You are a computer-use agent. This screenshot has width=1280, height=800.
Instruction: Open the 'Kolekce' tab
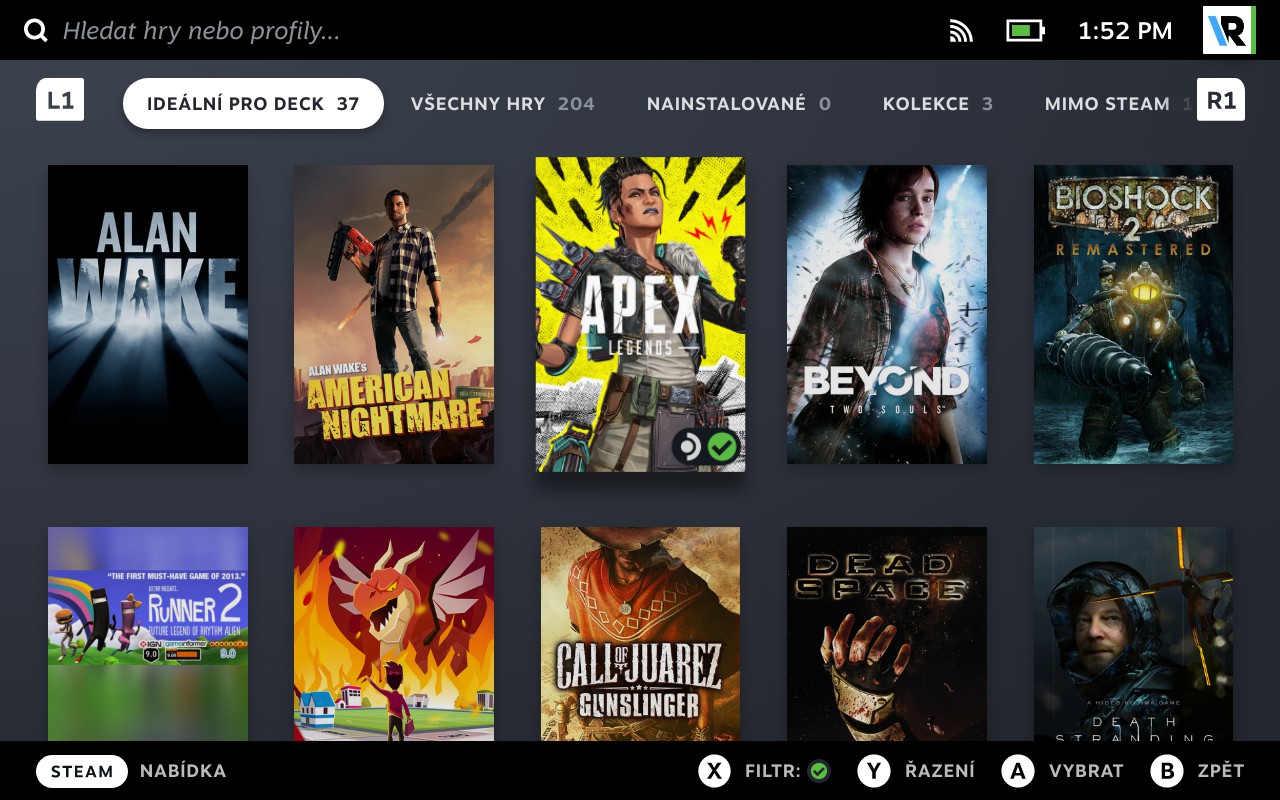[x=938, y=104]
